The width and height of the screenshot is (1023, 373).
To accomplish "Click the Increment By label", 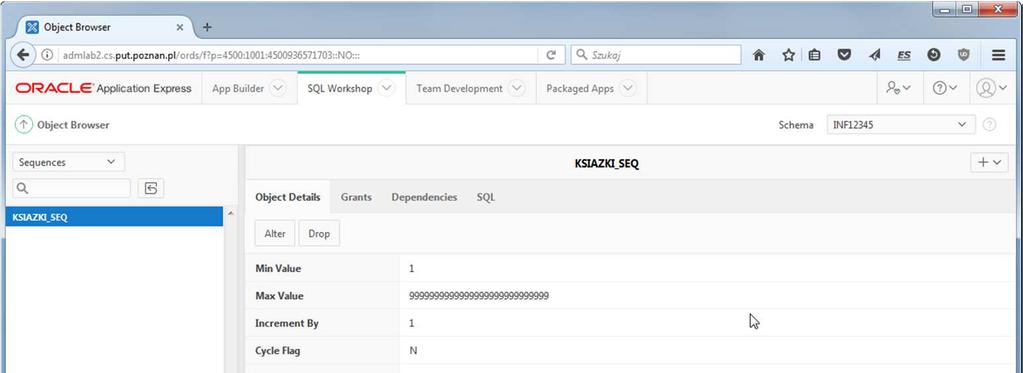I will pos(287,323).
